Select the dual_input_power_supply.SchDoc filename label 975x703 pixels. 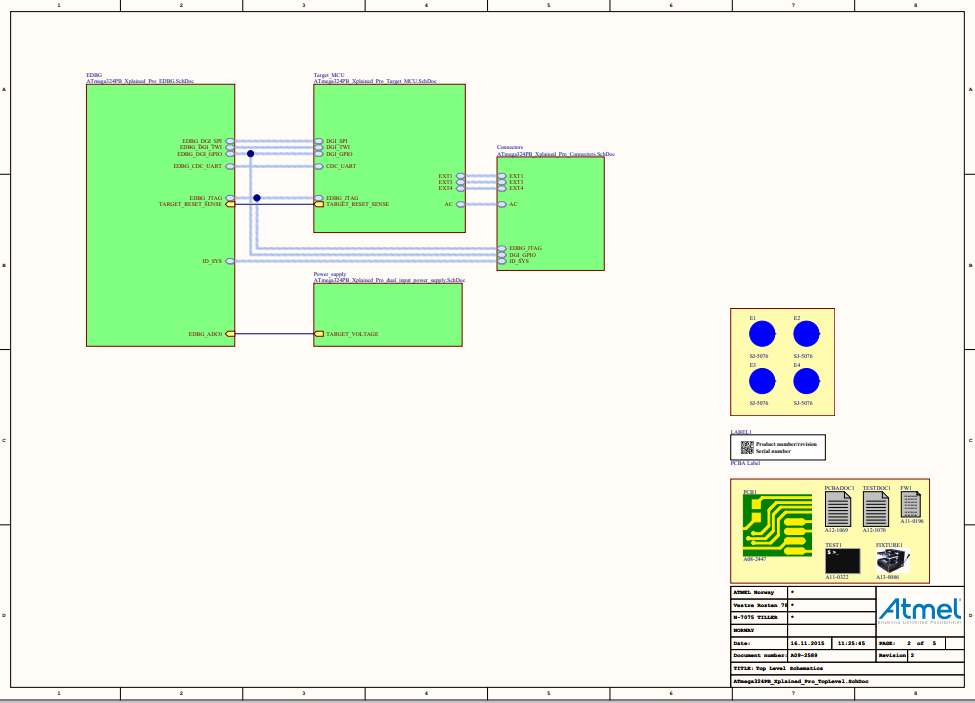point(389,280)
